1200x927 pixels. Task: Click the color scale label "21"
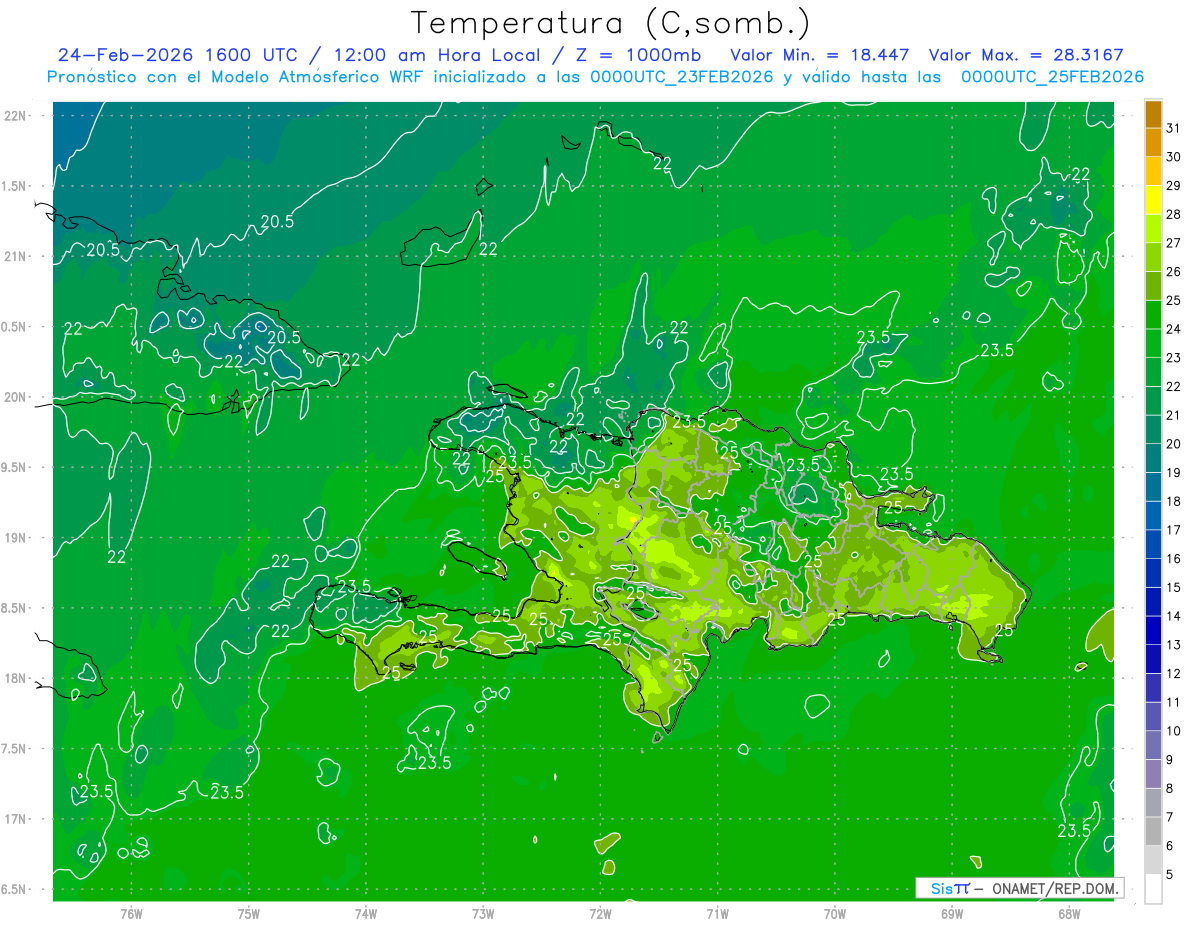click(1174, 415)
